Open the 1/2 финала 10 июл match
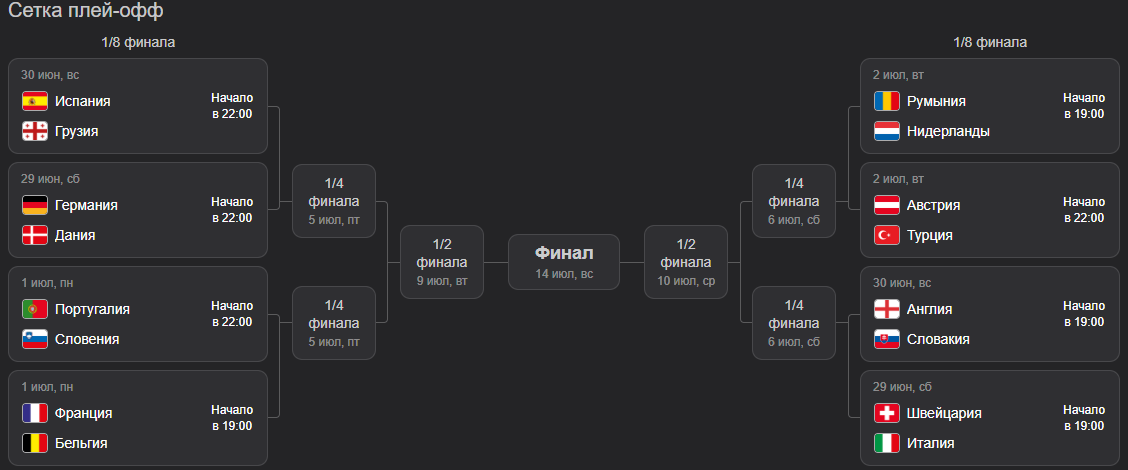The width and height of the screenshot is (1128, 470). tap(686, 262)
